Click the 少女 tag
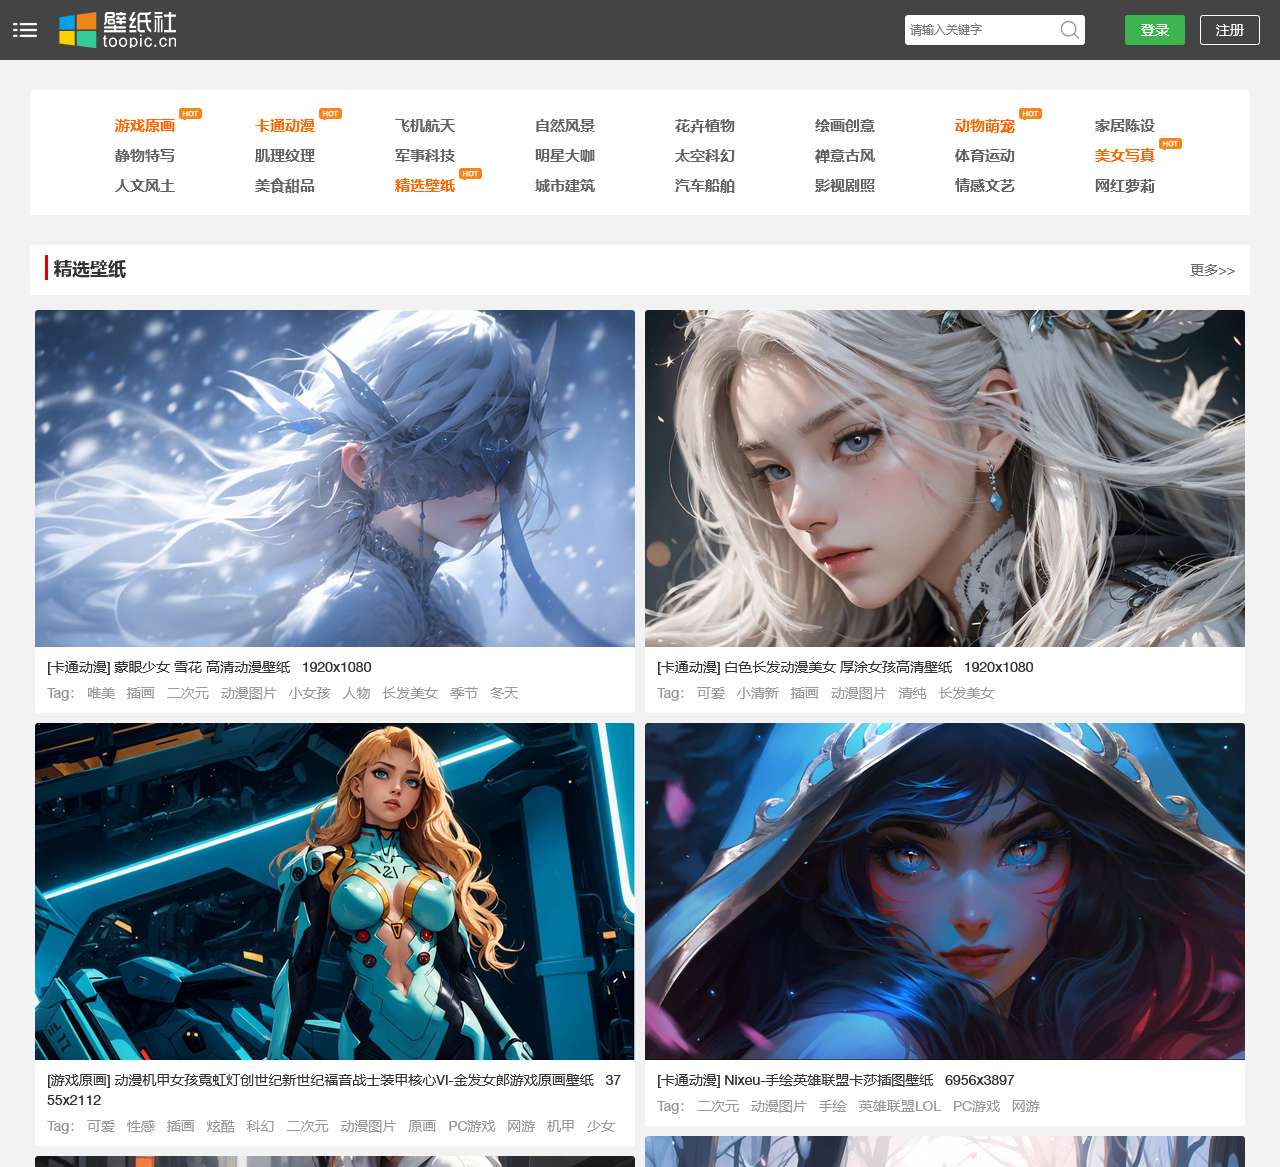Screen dimensions: 1280x1167 601,1126
